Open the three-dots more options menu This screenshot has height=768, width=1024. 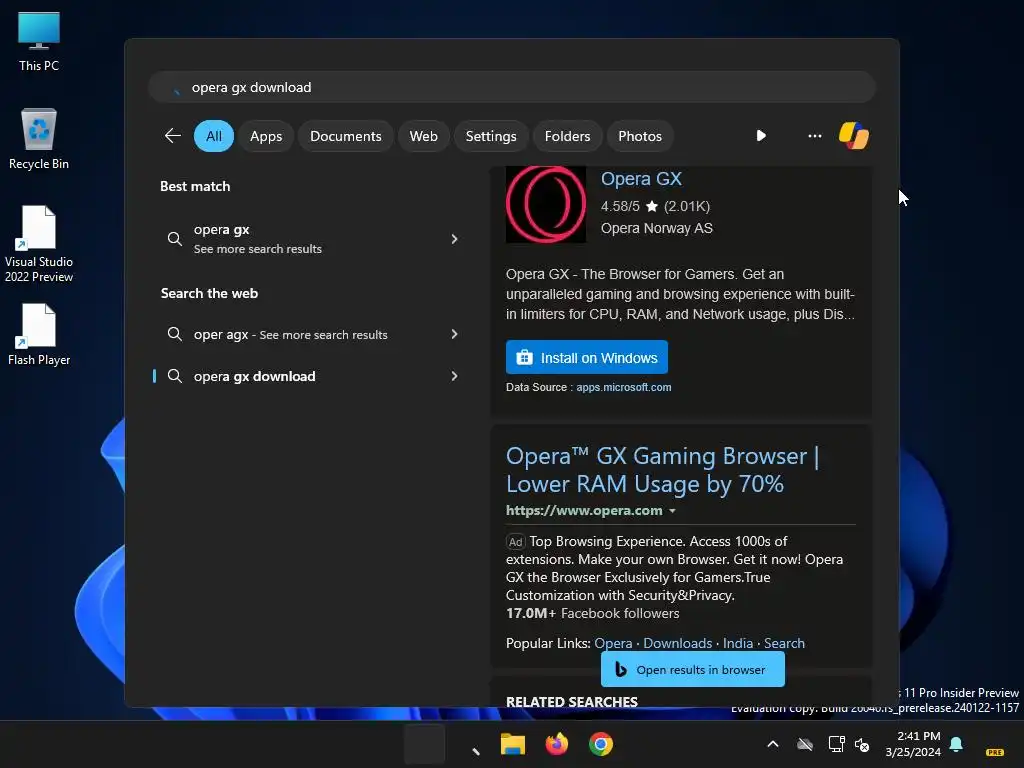814,136
